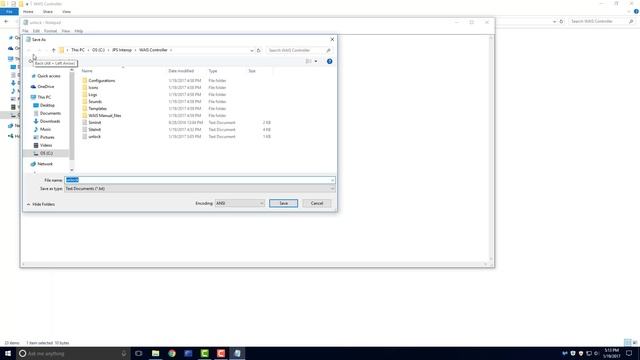Screen dimensions: 640x360
Task: Open Desktop in the navigation pane
Action: (x=47, y=105)
